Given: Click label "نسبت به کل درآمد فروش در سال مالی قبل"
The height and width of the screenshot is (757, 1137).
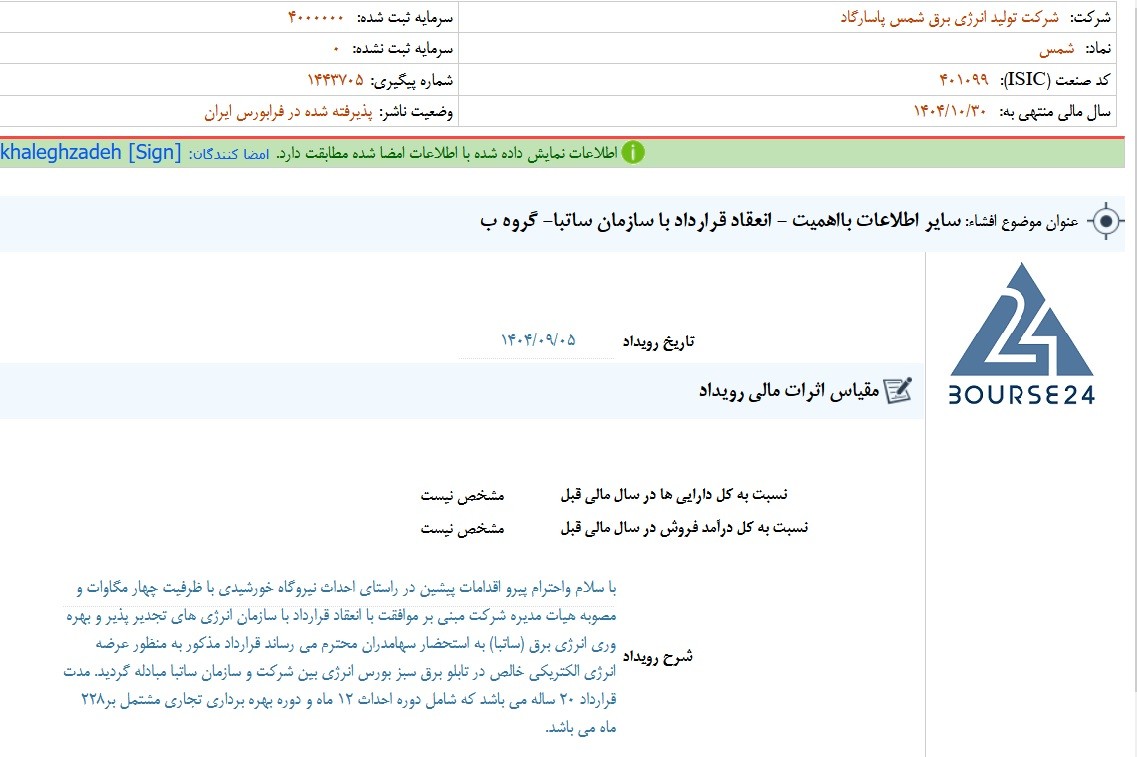Looking at the screenshot, I should [x=684, y=528].
